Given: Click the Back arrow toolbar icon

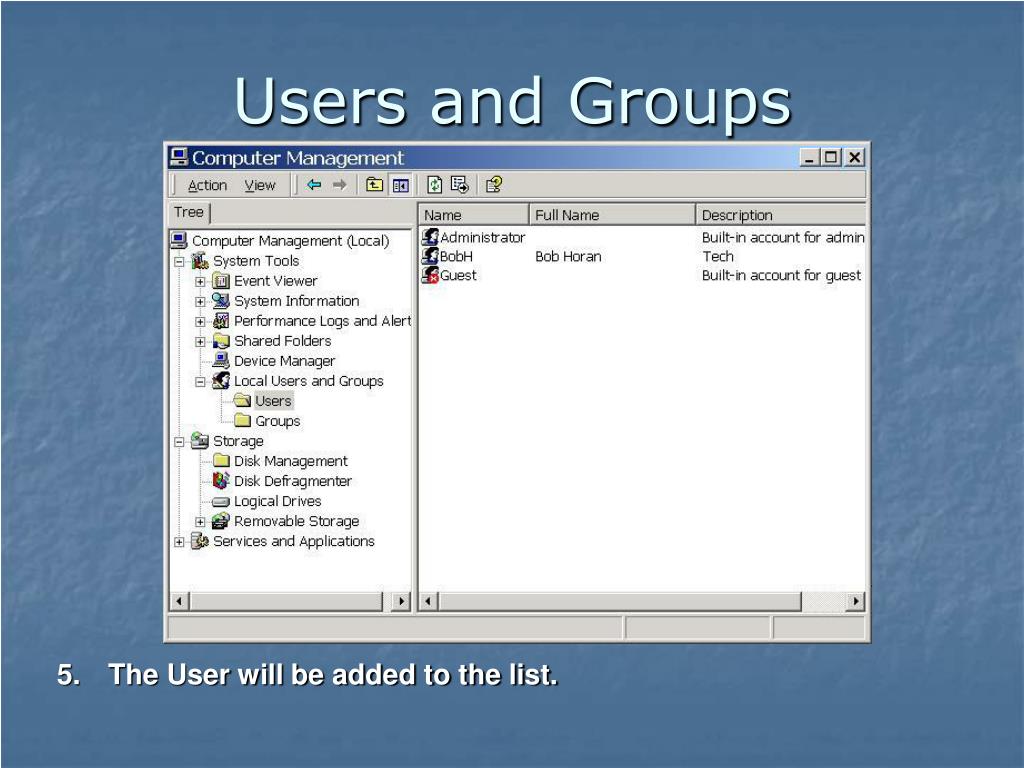Looking at the screenshot, I should click(x=314, y=185).
